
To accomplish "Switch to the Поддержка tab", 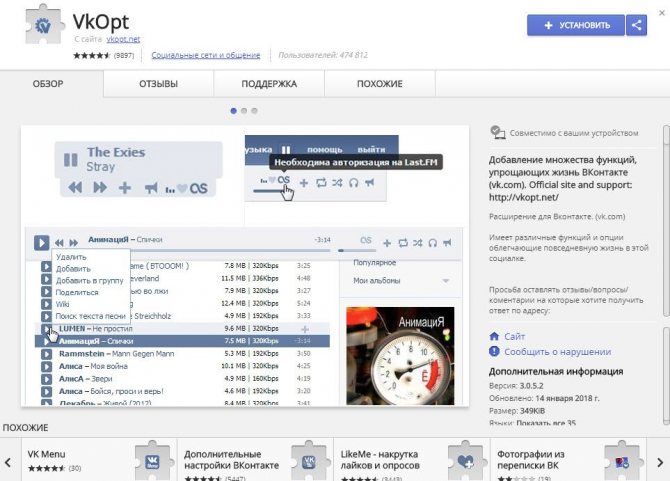I will pyautogui.click(x=269, y=84).
